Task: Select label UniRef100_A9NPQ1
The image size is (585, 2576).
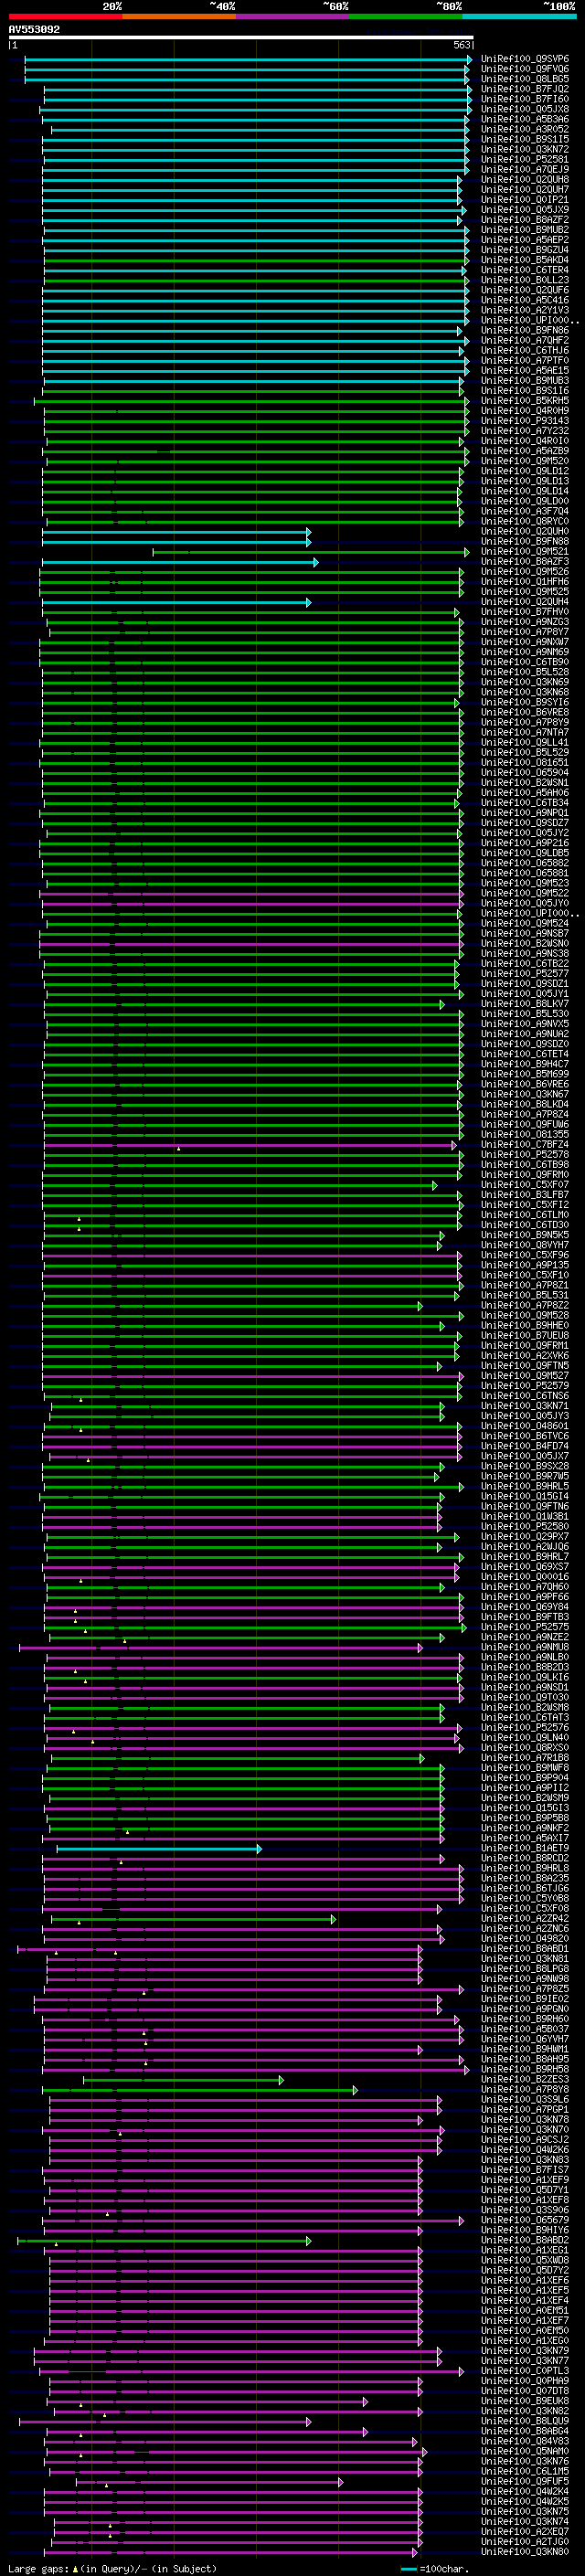Action: point(525,813)
